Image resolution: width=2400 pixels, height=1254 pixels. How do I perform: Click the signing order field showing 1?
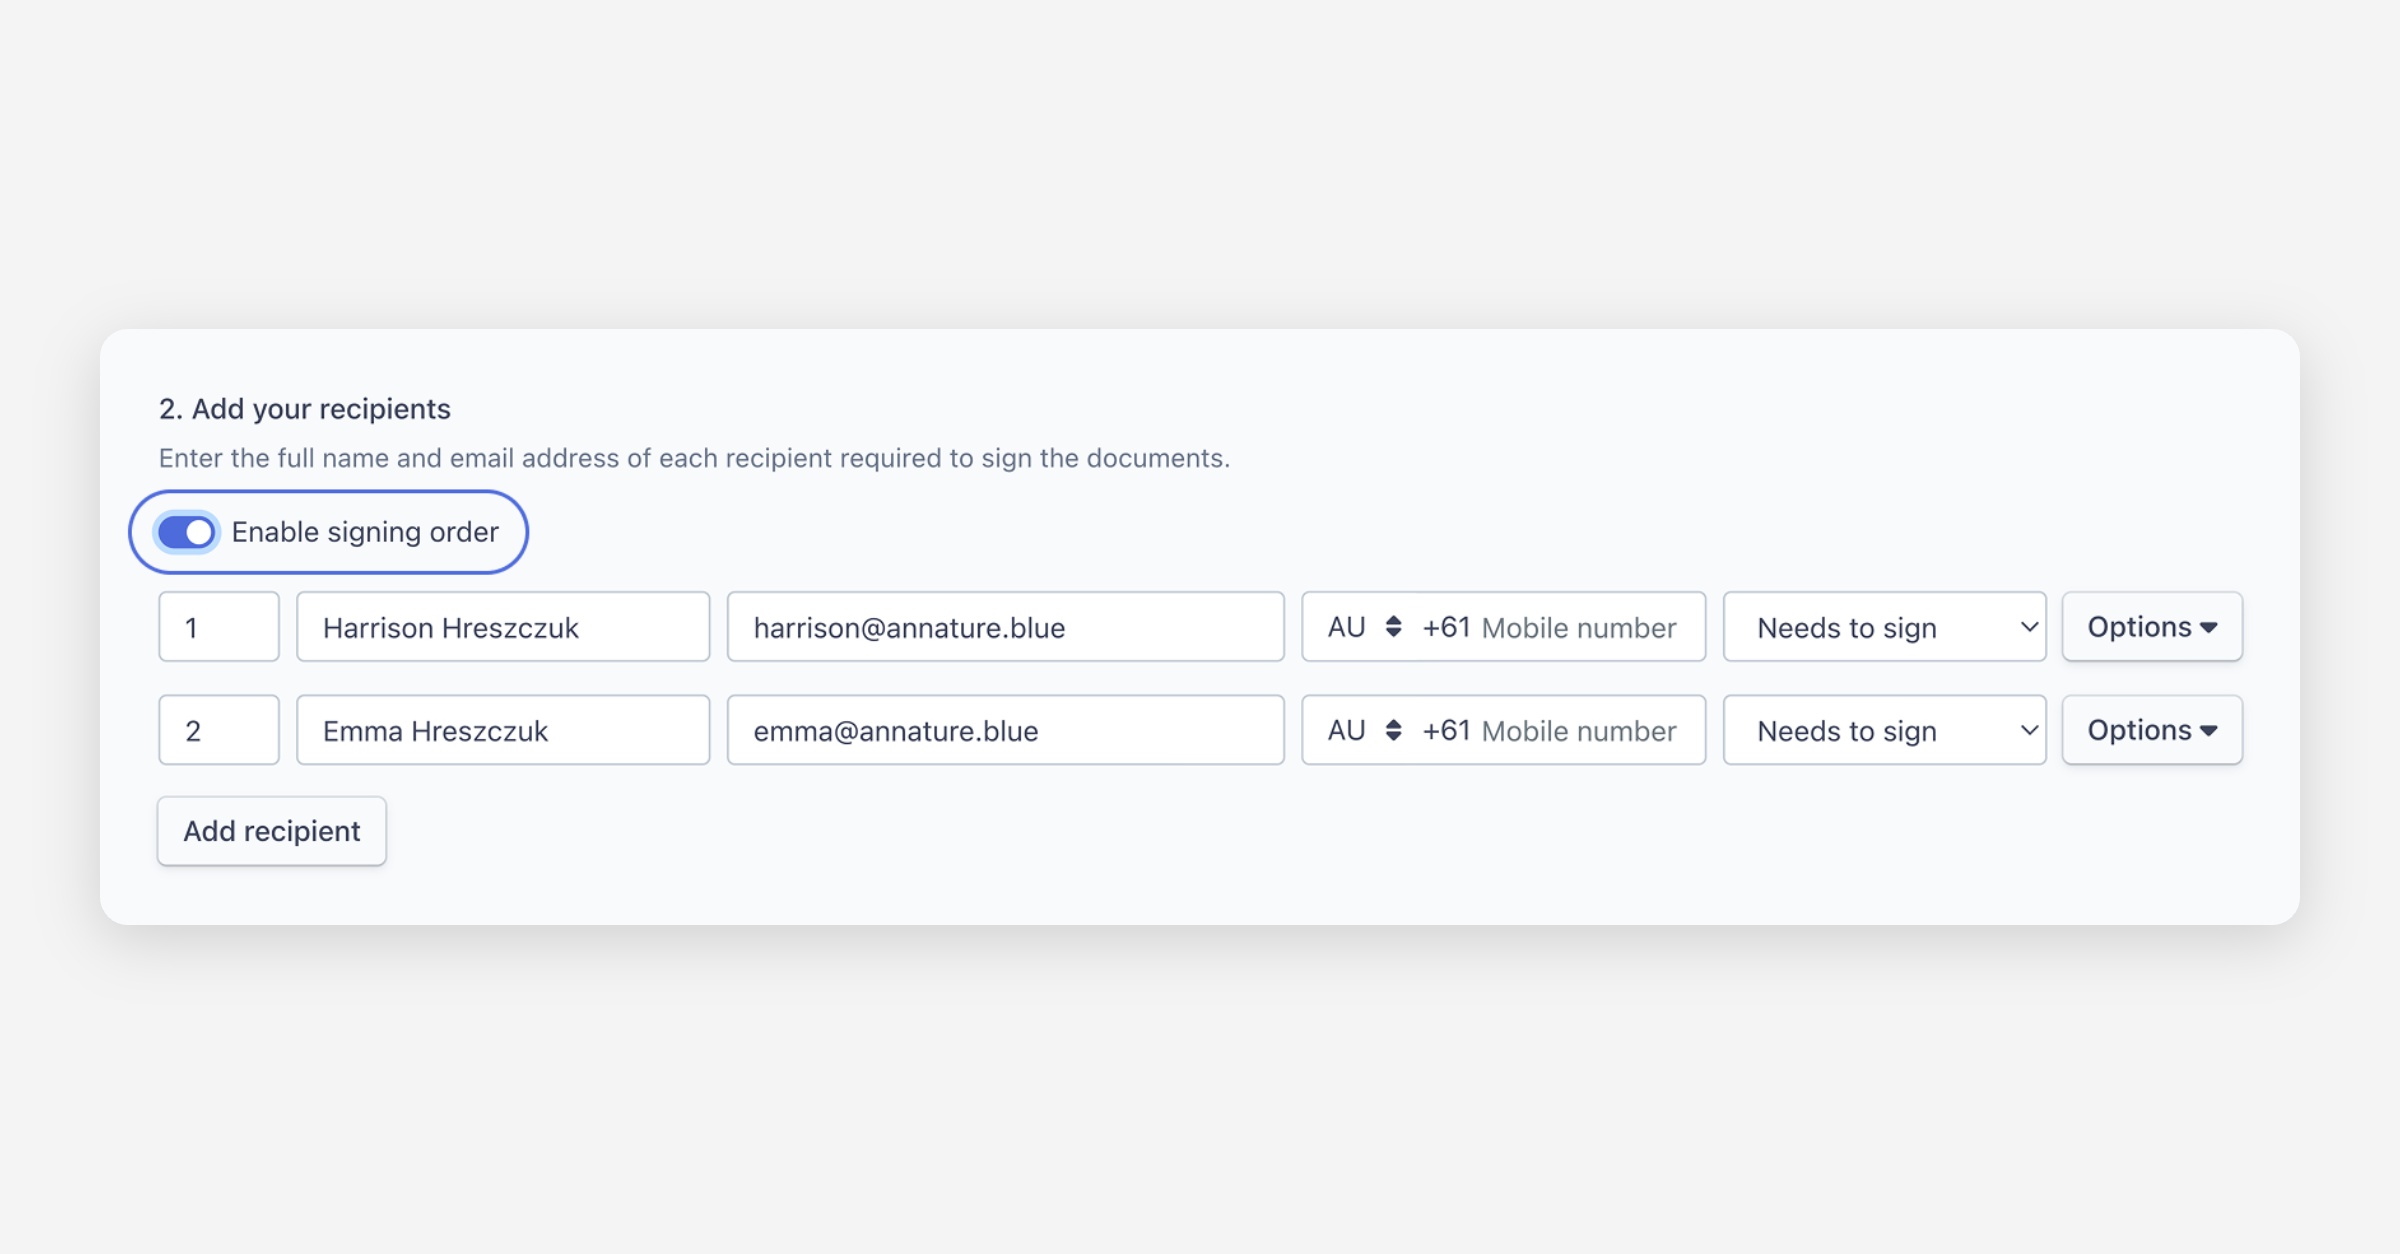pyautogui.click(x=218, y=627)
